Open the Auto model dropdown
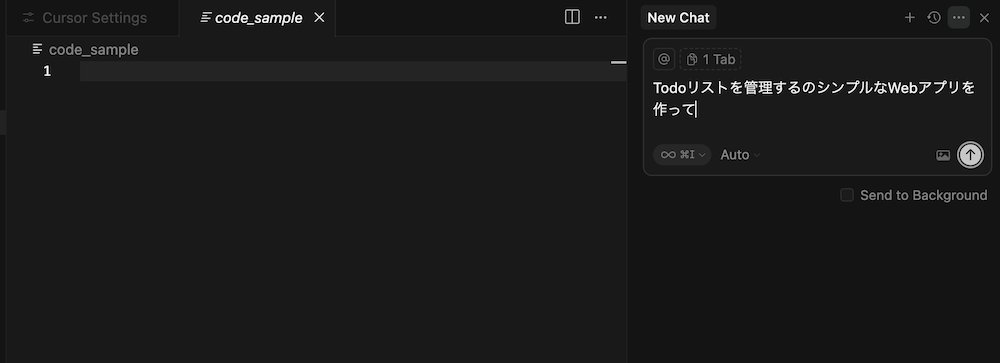The image size is (1000, 363). [x=740, y=154]
